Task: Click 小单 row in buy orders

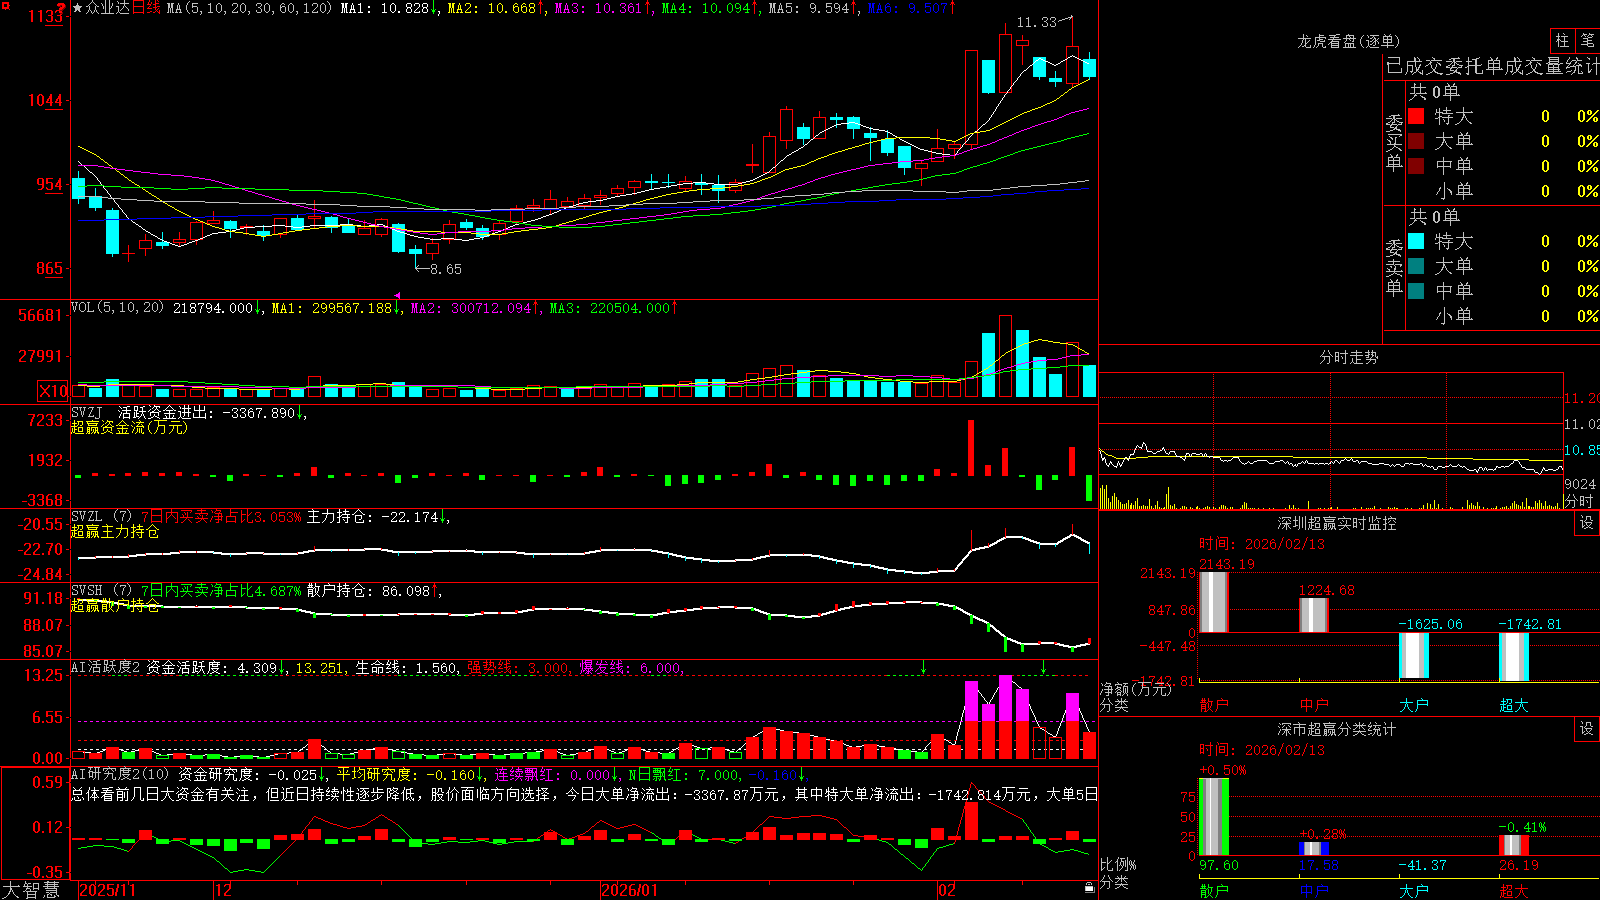Action: pyautogui.click(x=1503, y=191)
